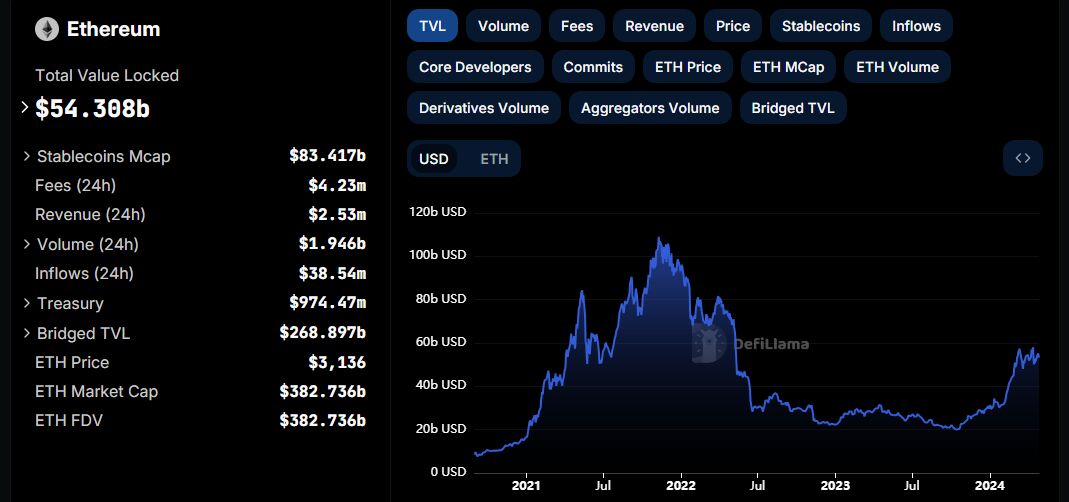Expand the Bridged TVL row
Image resolution: width=1069 pixels, height=502 pixels.
pyautogui.click(x=27, y=333)
